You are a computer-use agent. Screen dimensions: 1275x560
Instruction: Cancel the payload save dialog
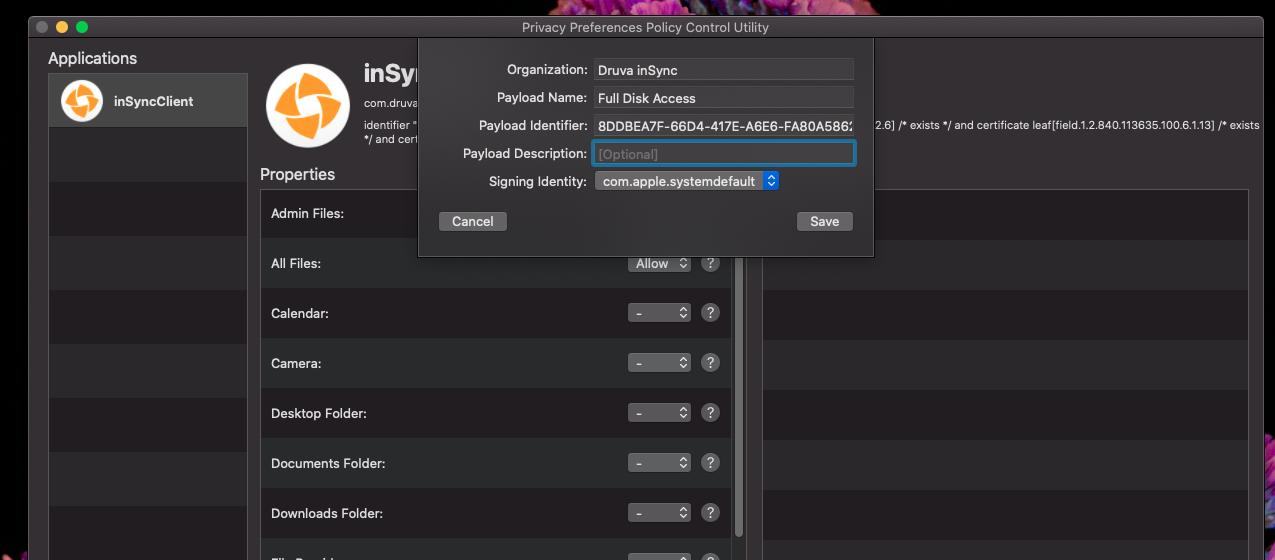click(x=472, y=221)
